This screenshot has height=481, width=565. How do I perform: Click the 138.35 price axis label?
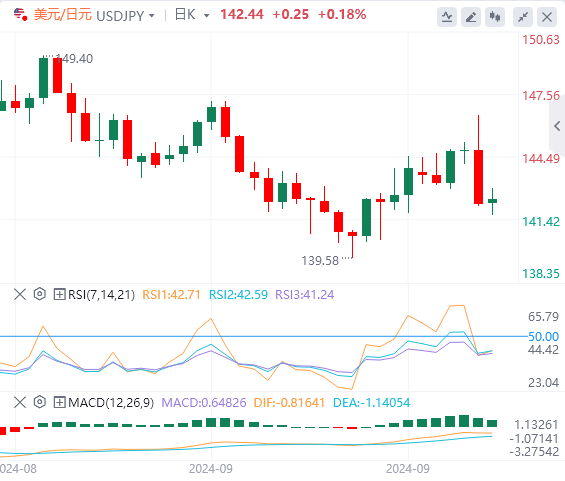point(541,274)
